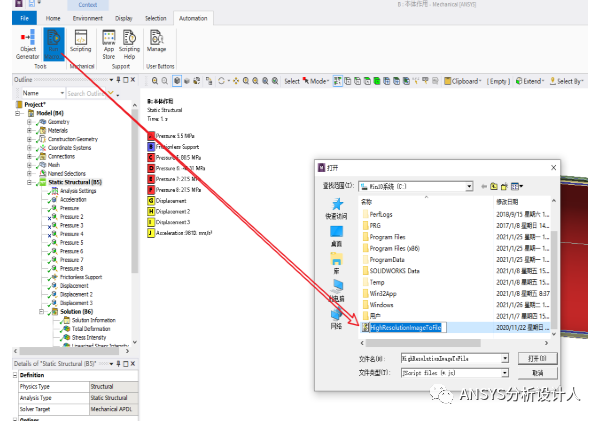Open the Object Generator tool
This screenshot has width=600, height=421.
click(28, 44)
